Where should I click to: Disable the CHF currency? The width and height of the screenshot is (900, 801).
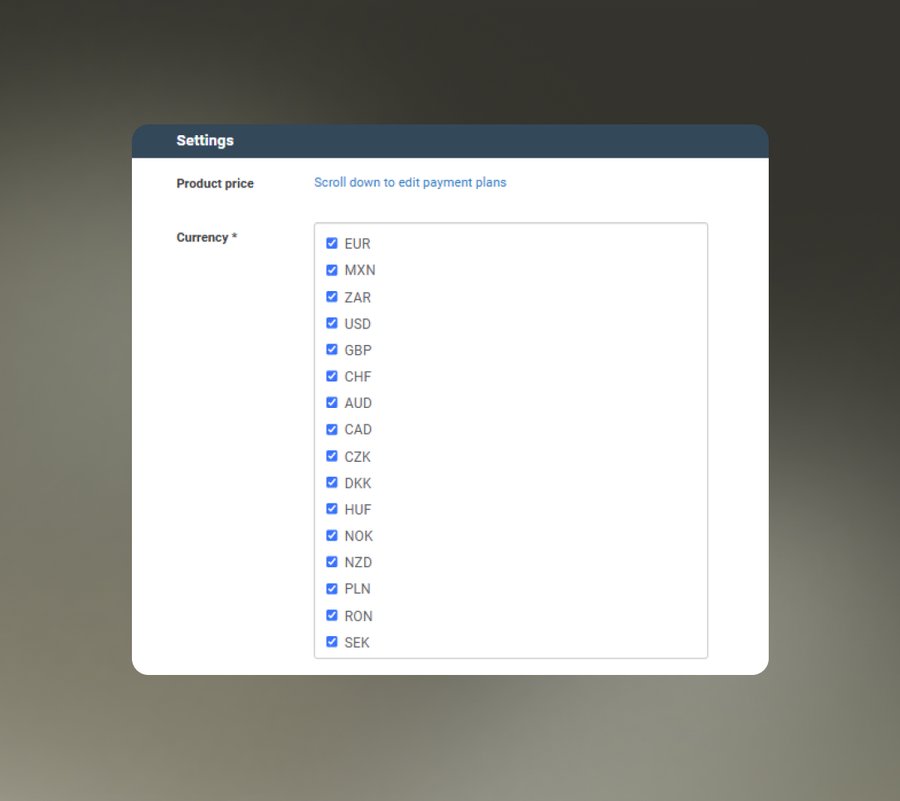332,376
